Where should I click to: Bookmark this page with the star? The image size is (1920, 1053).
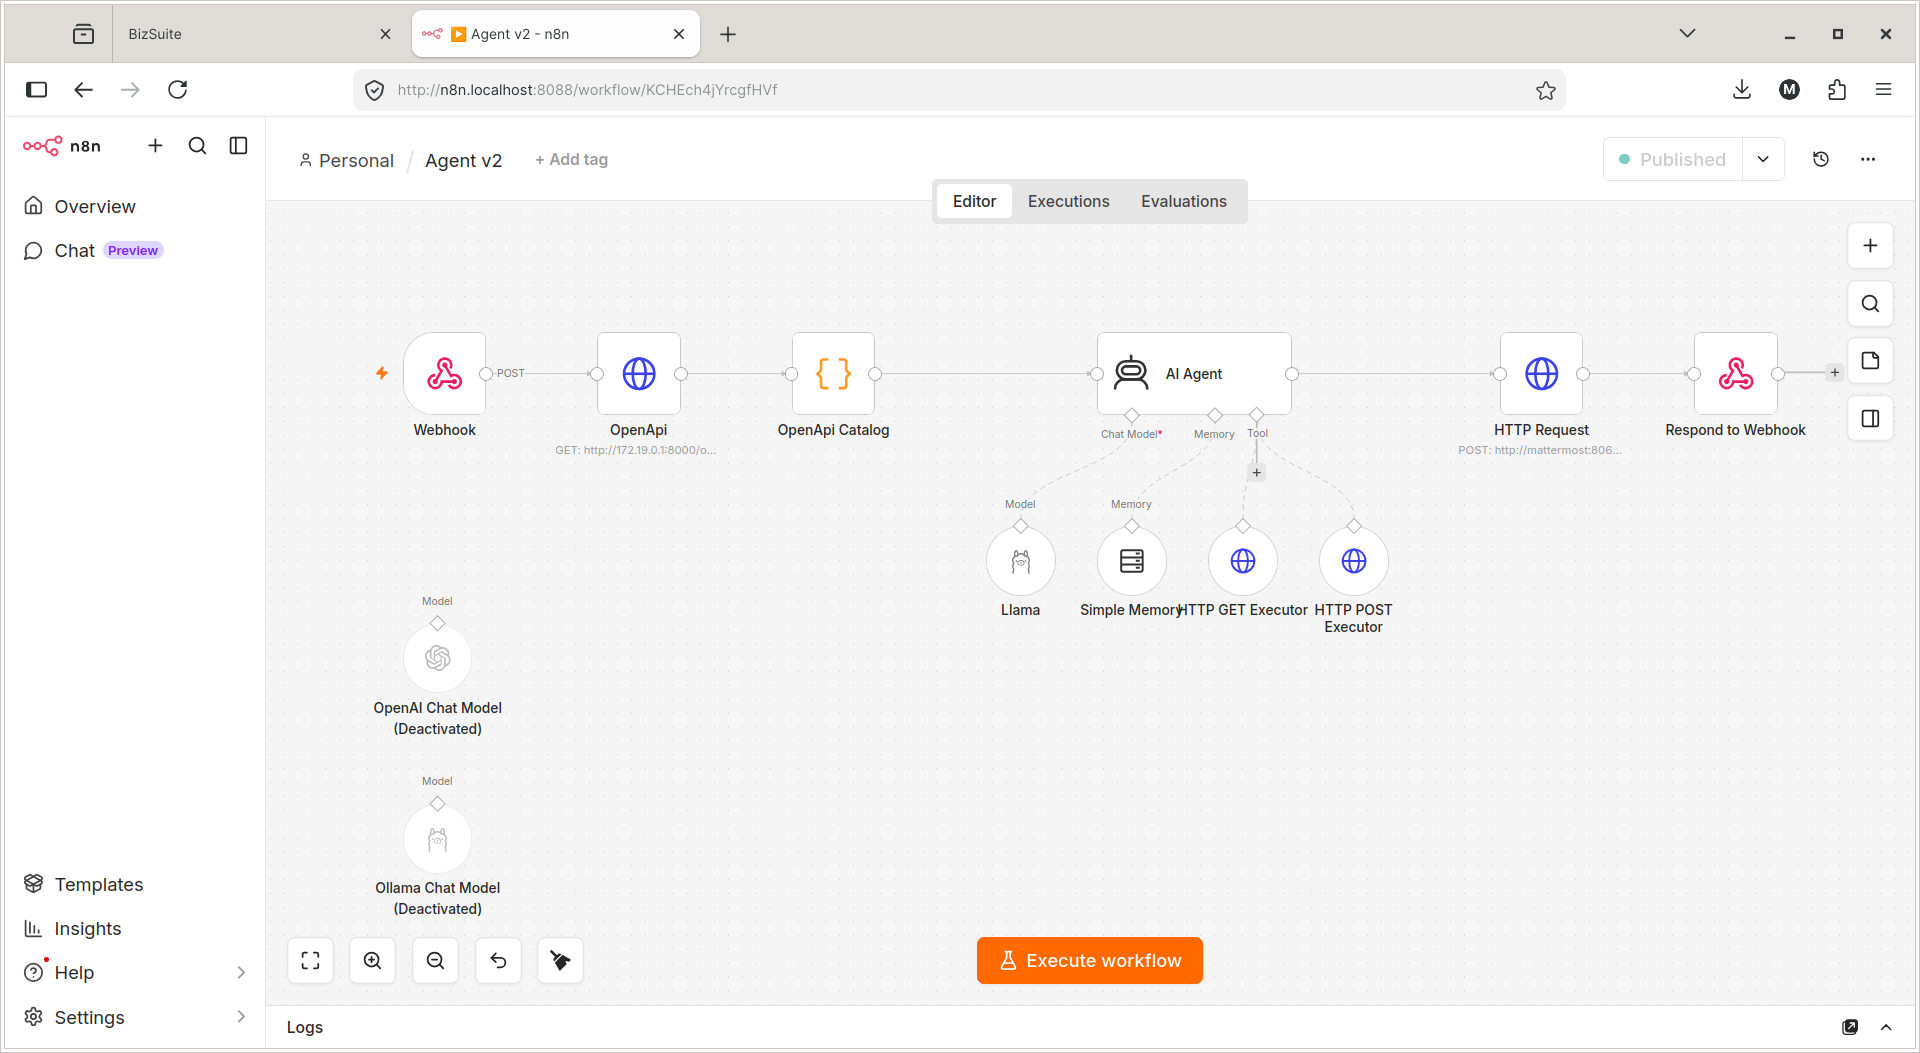[1546, 90]
